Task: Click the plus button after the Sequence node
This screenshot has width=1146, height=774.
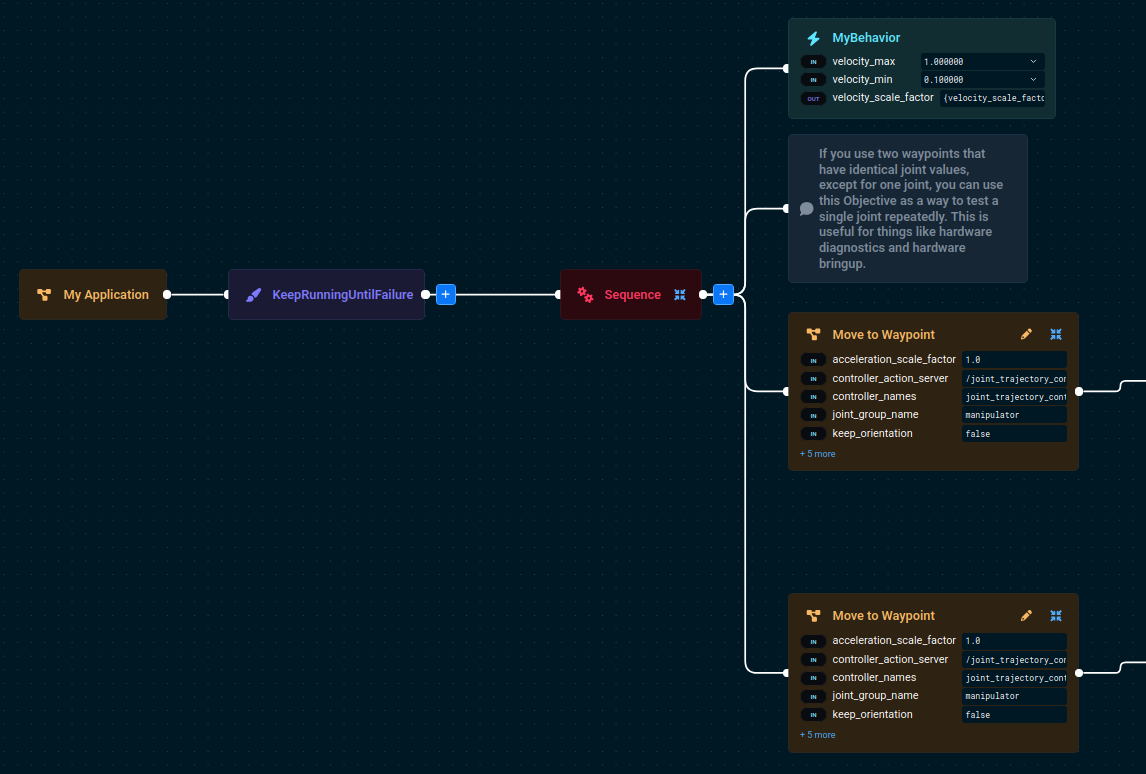Action: (723, 294)
